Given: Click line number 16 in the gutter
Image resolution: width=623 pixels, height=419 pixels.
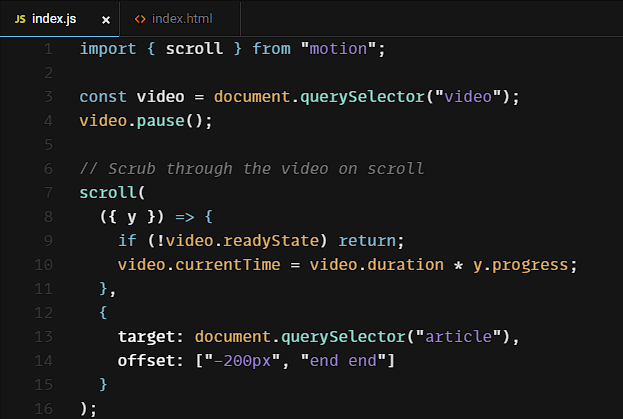Looking at the screenshot, I should coord(43,408).
